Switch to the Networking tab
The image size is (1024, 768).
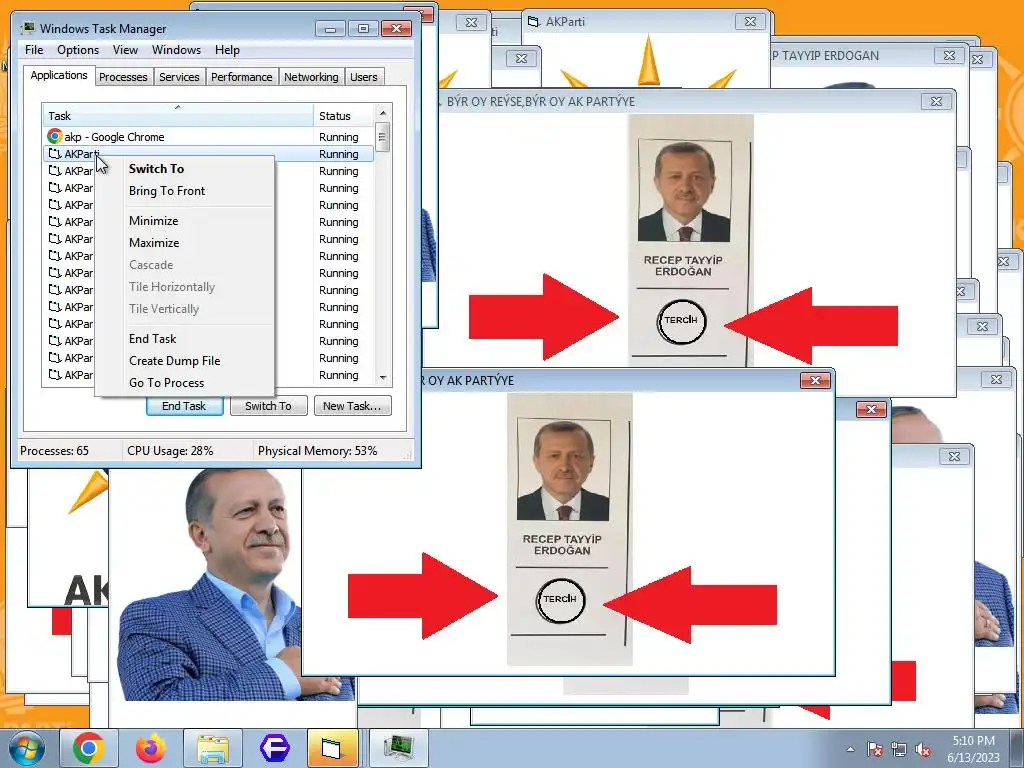coord(311,77)
